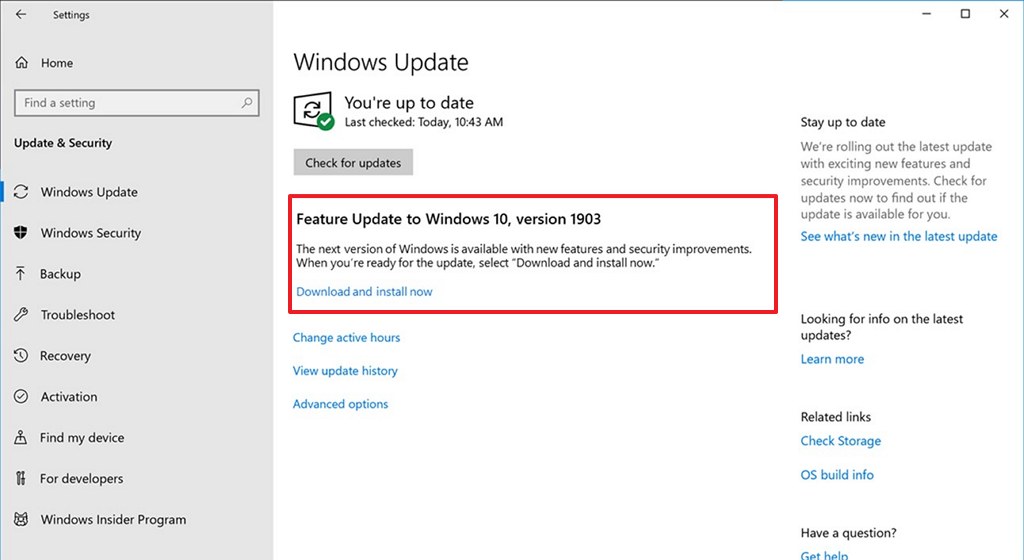Click the Windows Security shield icon
1024x560 pixels.
21,232
